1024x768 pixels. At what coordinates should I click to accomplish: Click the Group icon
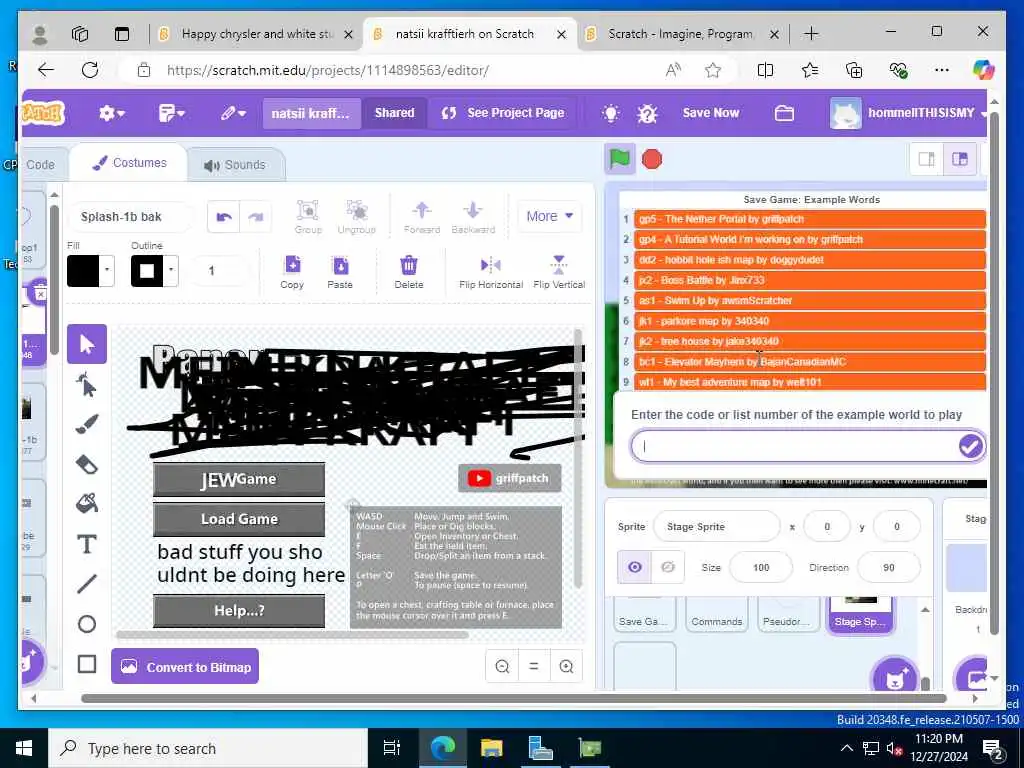pyautogui.click(x=308, y=217)
